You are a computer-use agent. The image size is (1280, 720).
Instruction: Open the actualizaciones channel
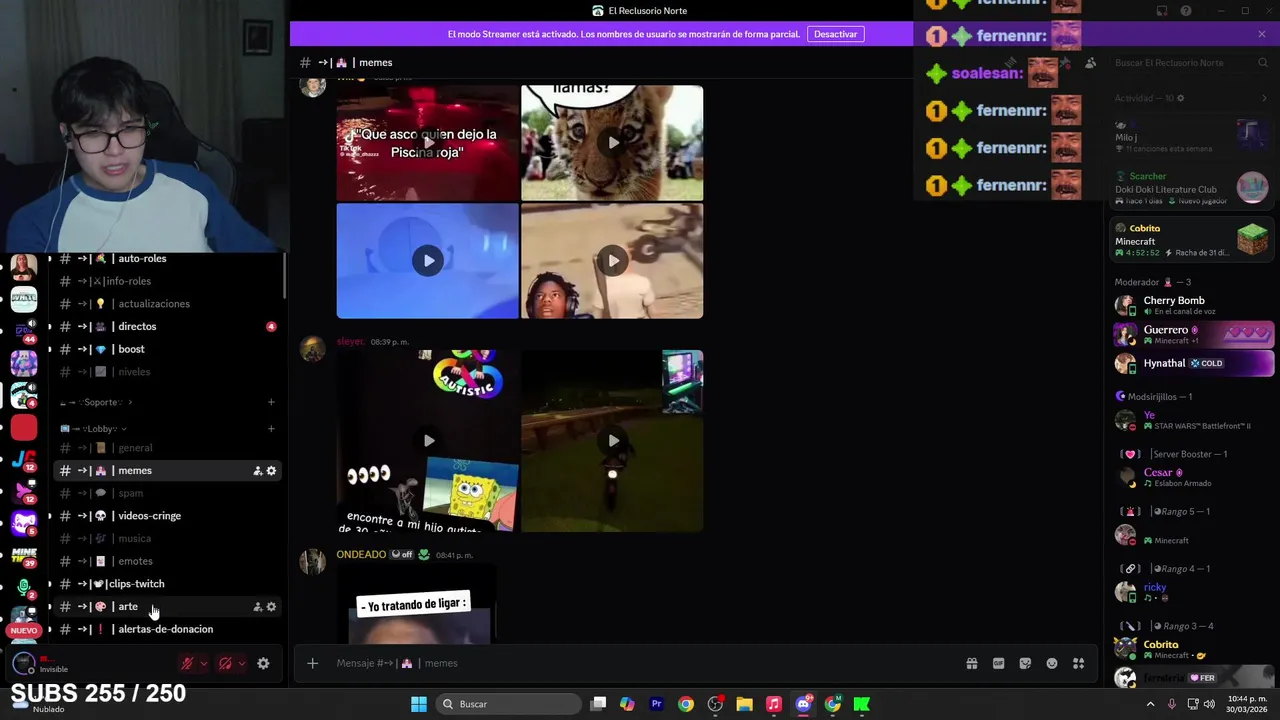click(x=167, y=304)
